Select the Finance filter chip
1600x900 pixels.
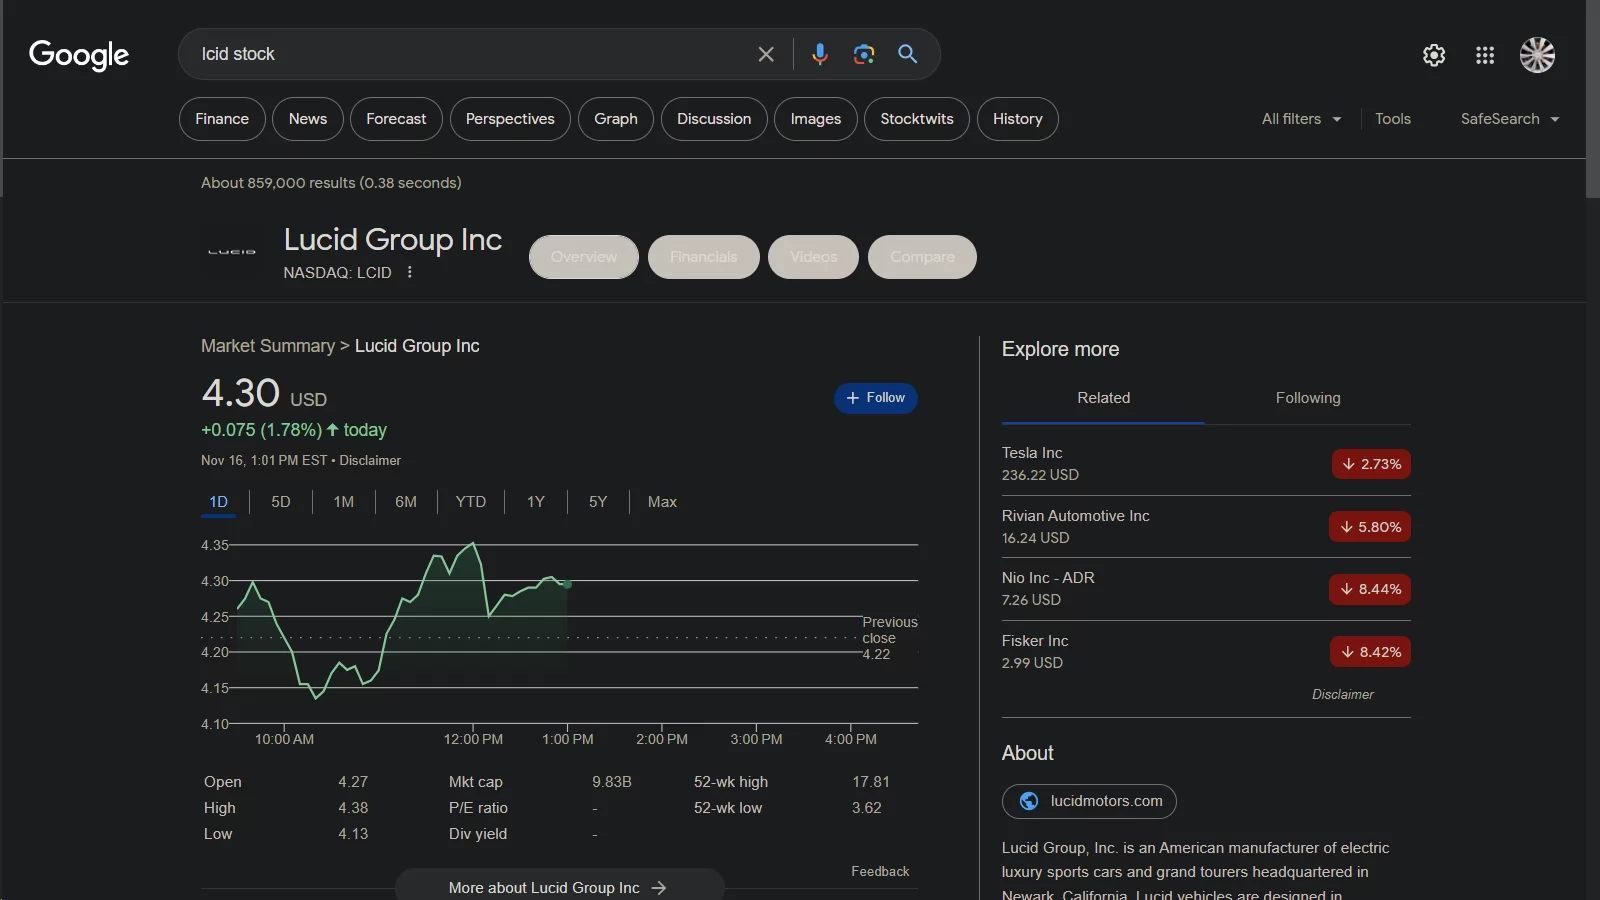(222, 119)
